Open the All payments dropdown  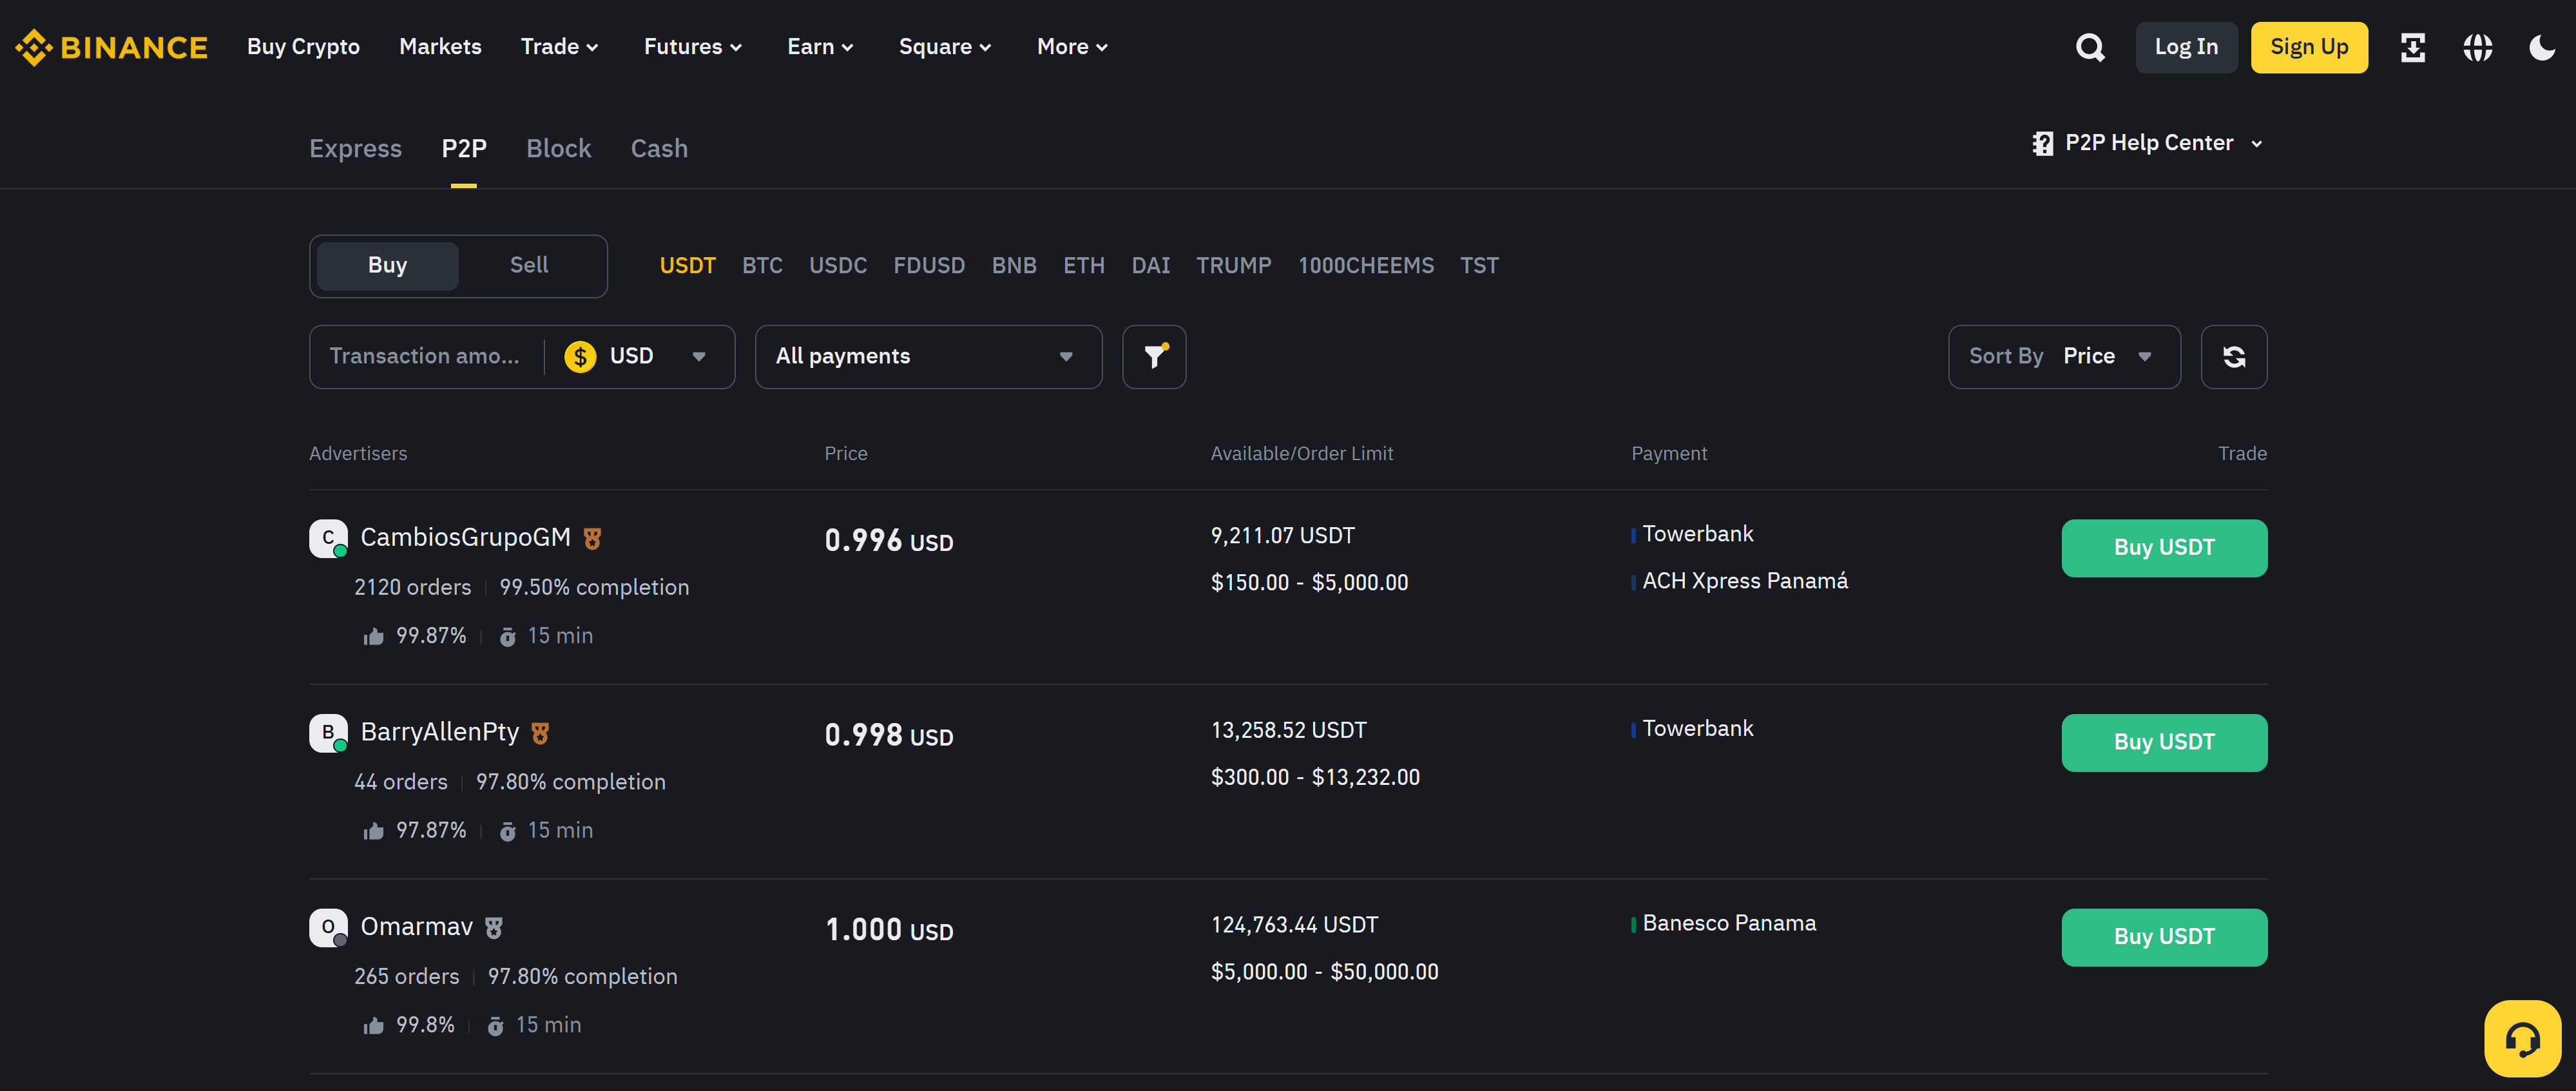927,357
